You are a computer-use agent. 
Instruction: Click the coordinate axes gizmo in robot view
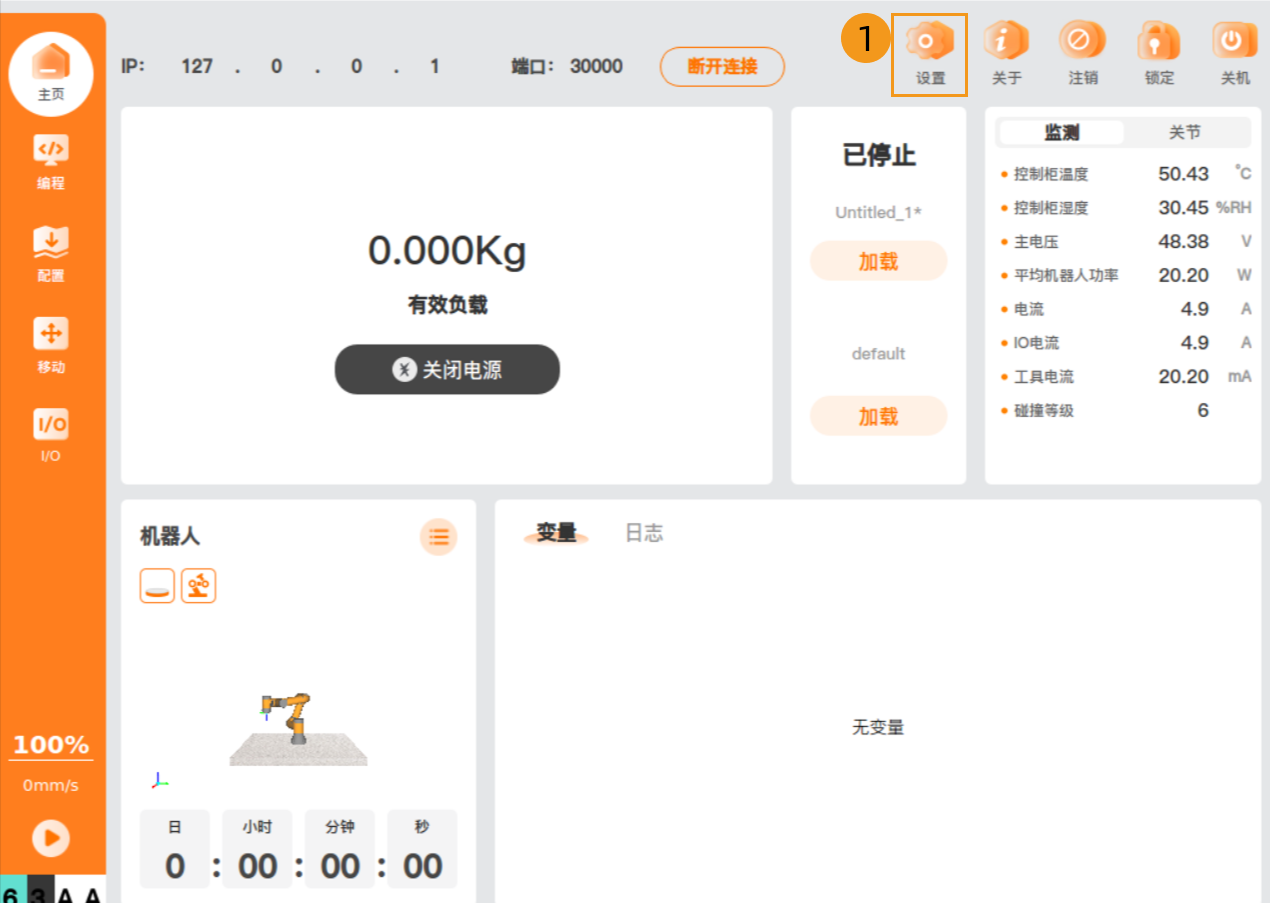click(x=159, y=780)
